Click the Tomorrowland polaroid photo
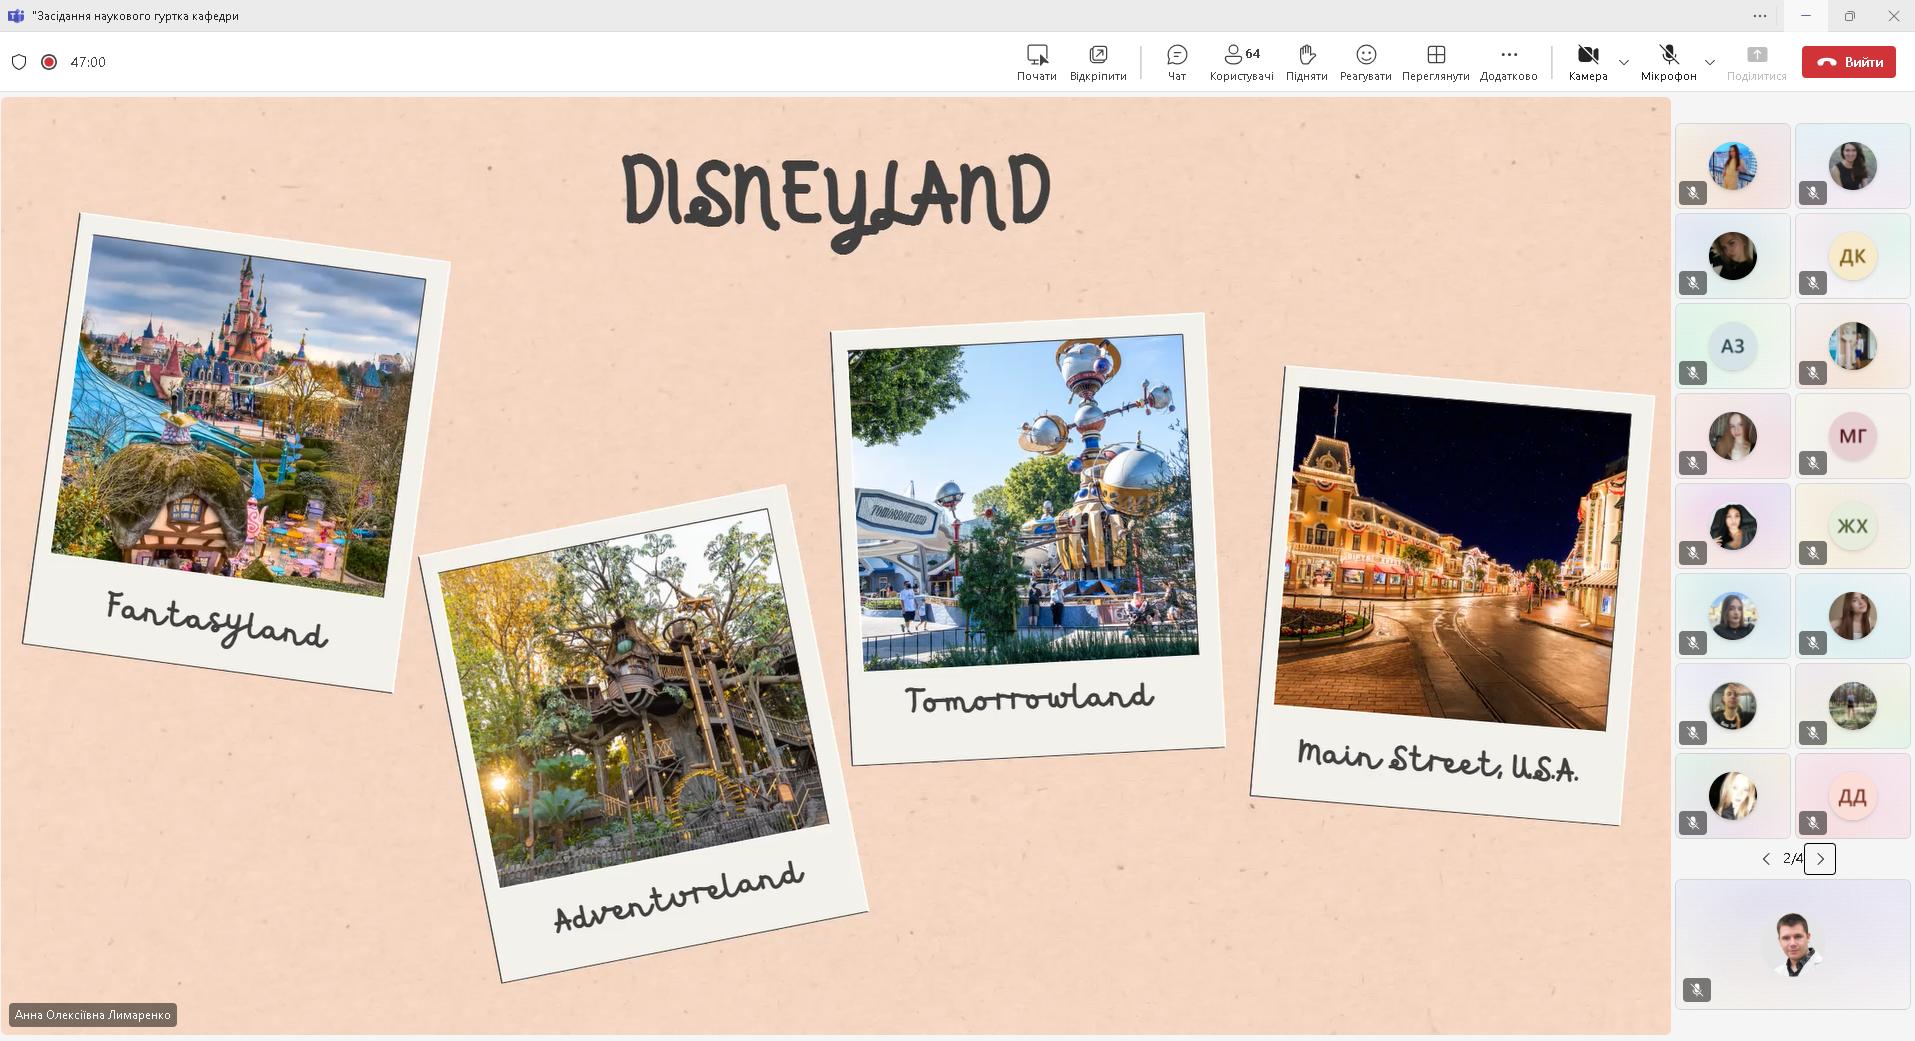1915x1041 pixels. click(x=1027, y=539)
